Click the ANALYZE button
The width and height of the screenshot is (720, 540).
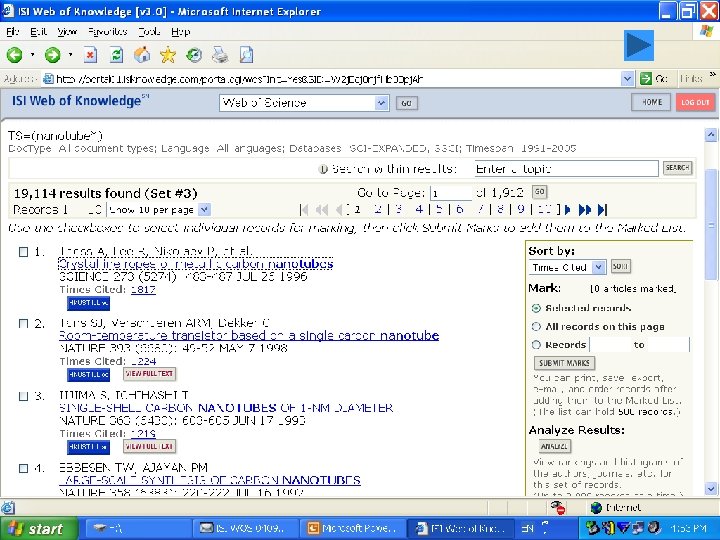tap(555, 446)
